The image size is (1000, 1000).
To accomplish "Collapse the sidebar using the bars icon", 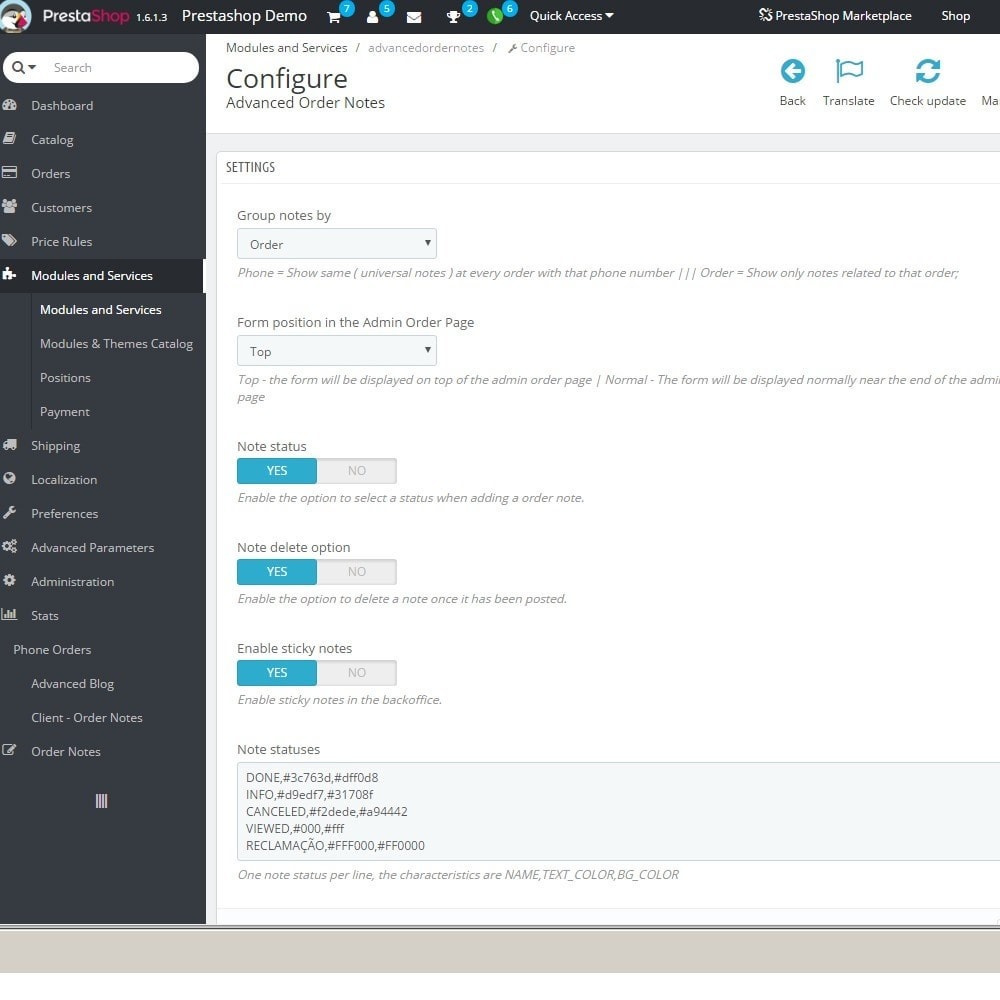I will (101, 801).
